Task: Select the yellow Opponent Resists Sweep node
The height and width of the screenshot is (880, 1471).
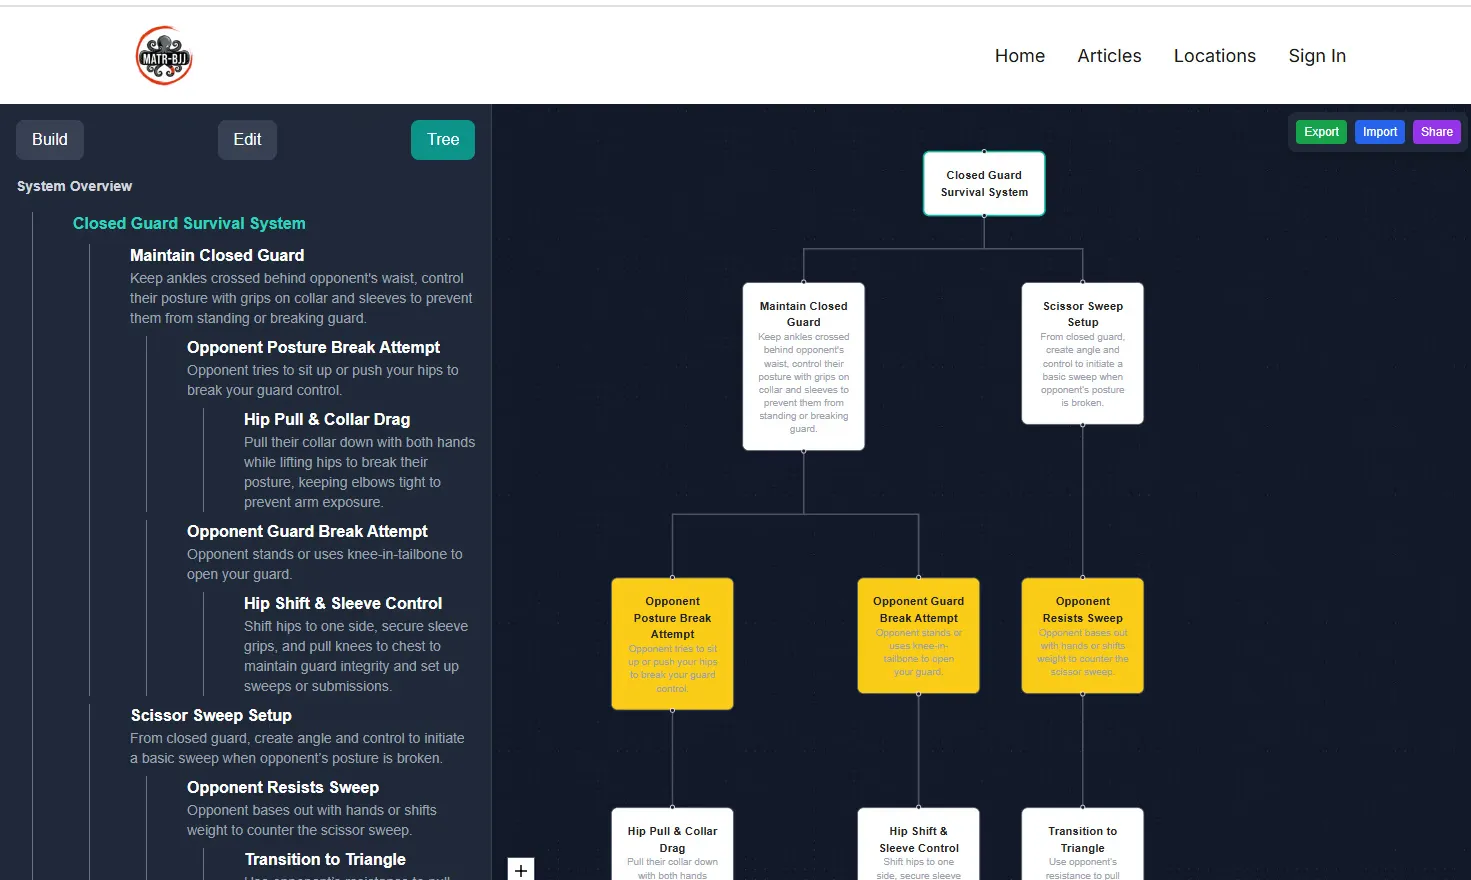Action: (1082, 636)
